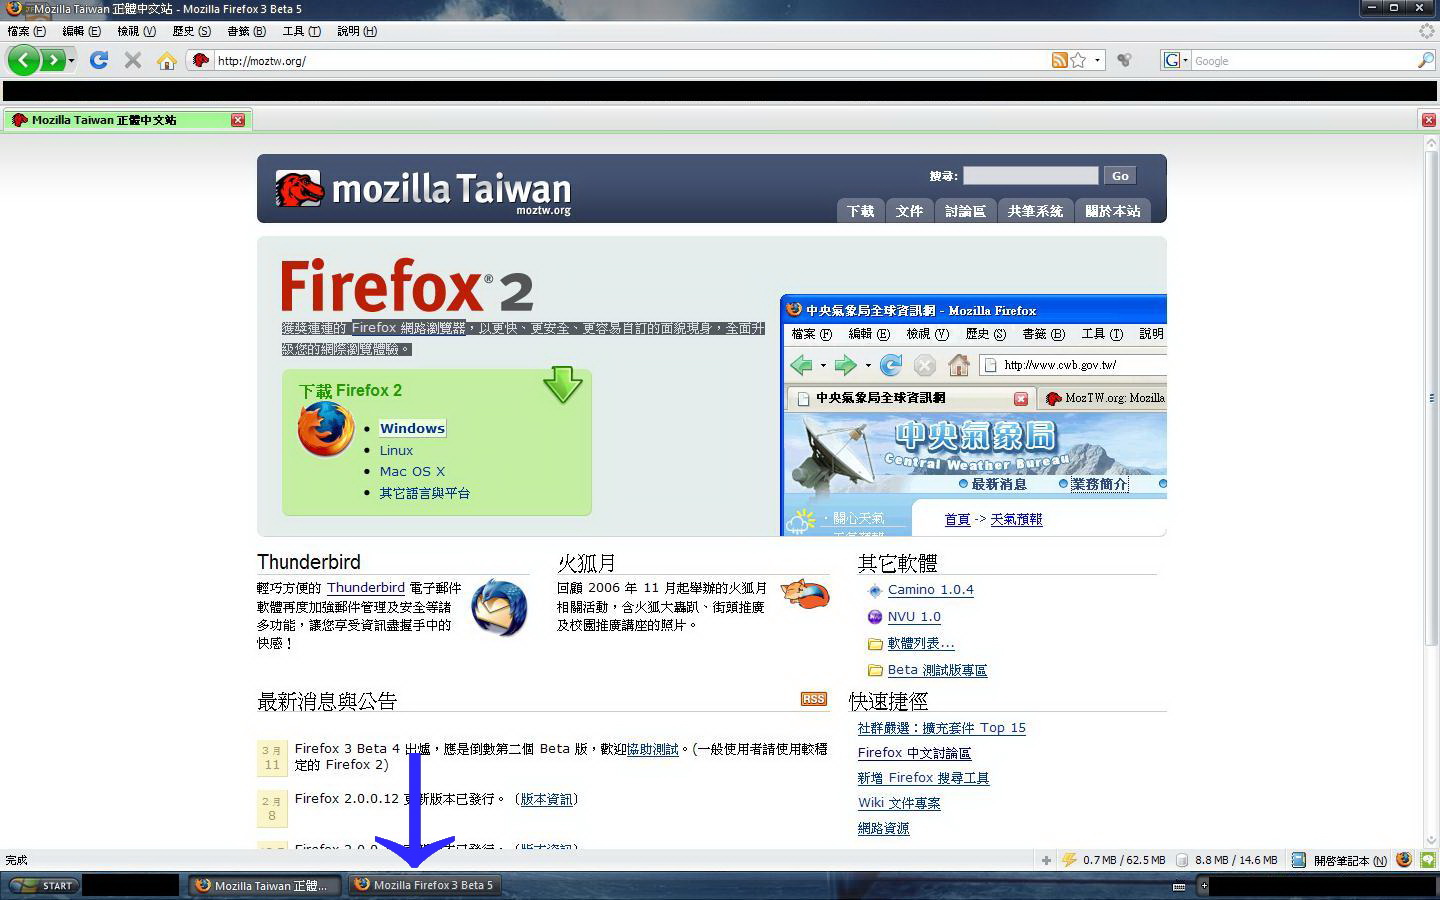The height and width of the screenshot is (900, 1440).
Task: Click the sleeping fox icon under 火狐月
Action: click(x=805, y=593)
